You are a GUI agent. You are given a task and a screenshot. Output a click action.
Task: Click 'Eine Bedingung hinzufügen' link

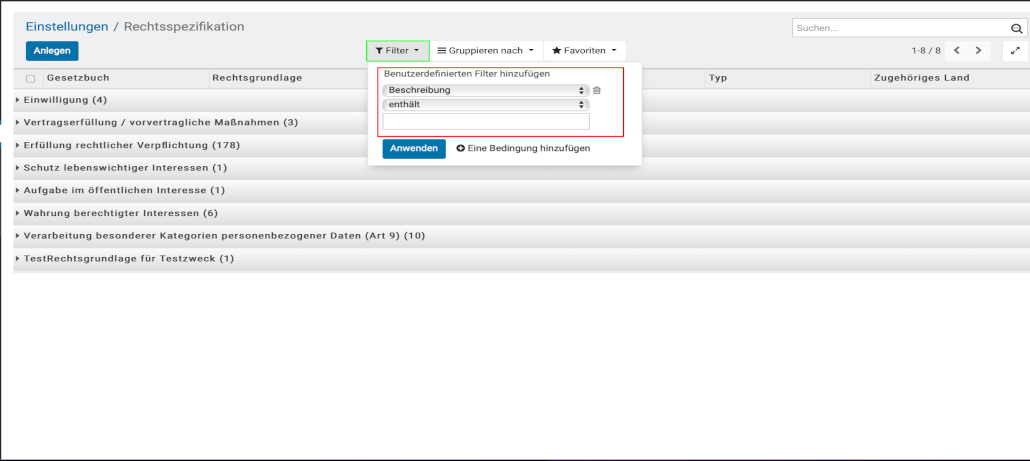click(x=523, y=148)
